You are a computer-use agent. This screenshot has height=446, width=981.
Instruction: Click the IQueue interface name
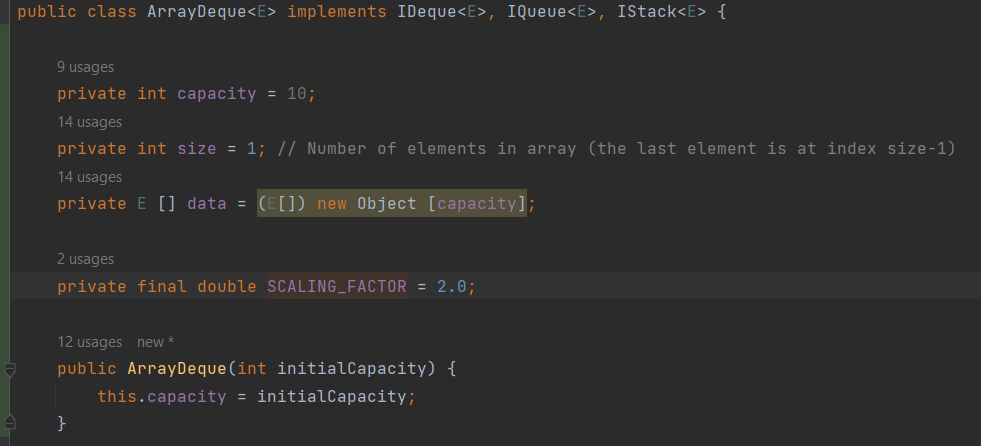click(x=537, y=12)
